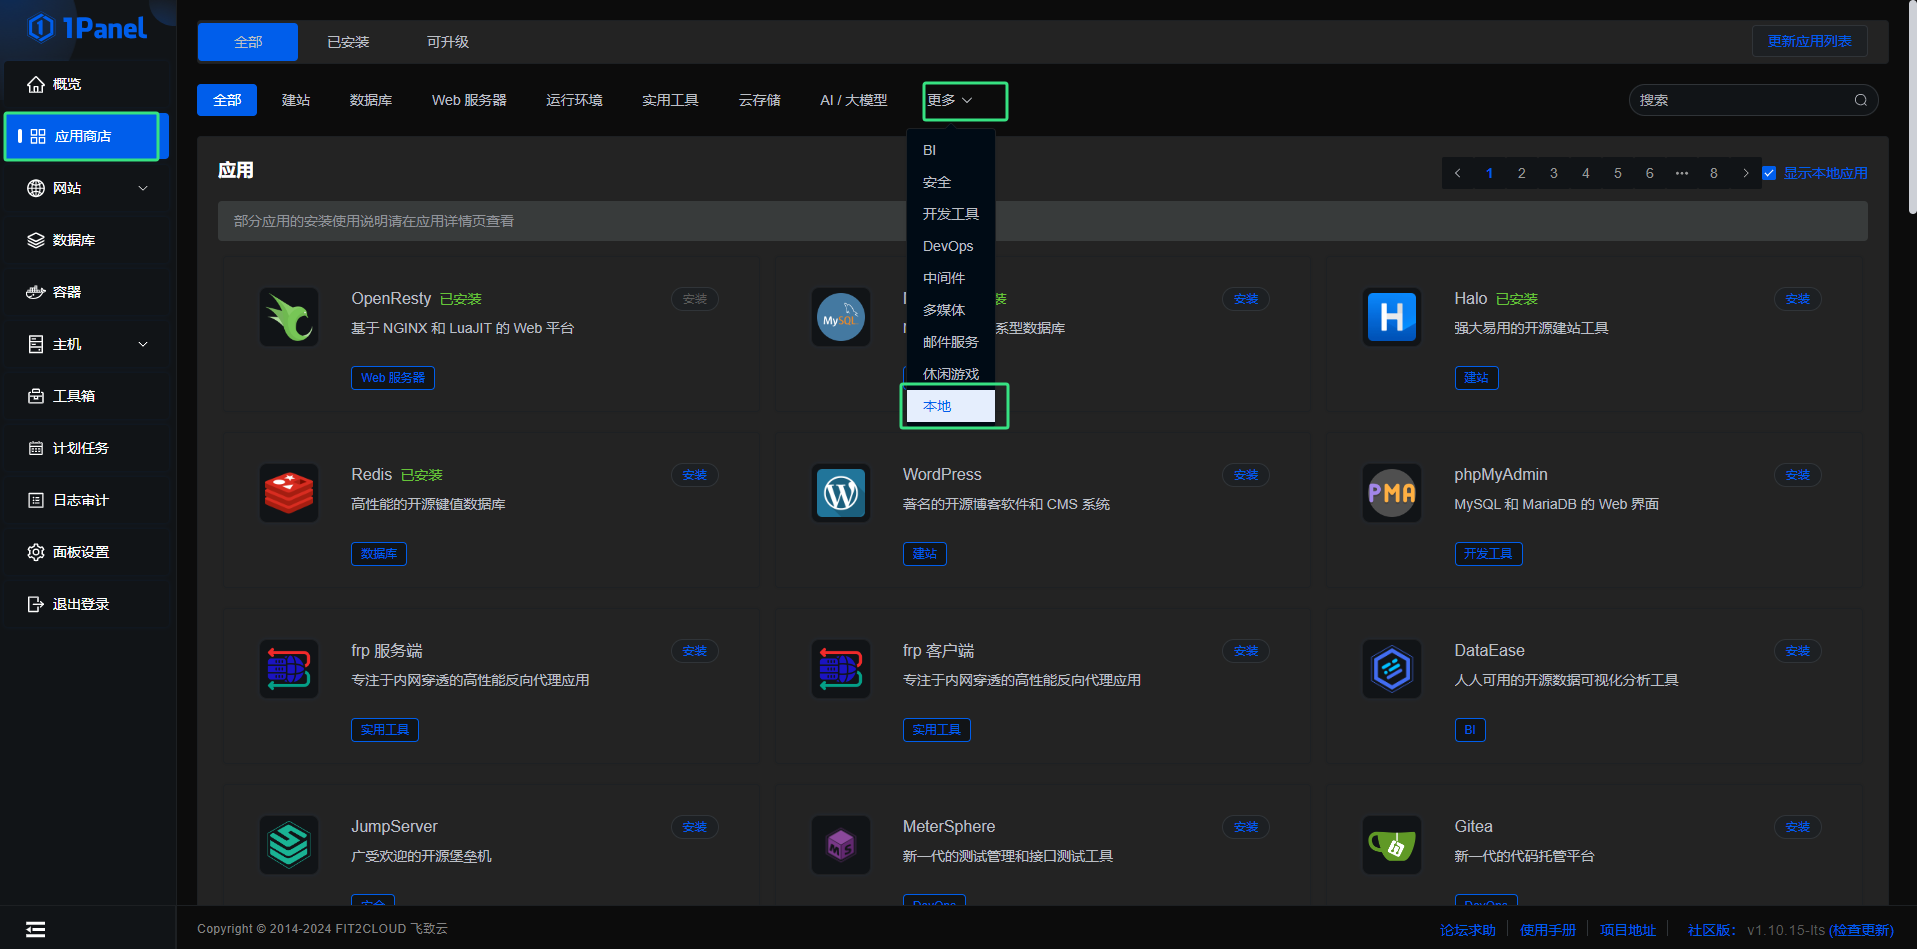Click the Gitea app icon
Screen dimensions: 1917x949
click(x=1392, y=845)
